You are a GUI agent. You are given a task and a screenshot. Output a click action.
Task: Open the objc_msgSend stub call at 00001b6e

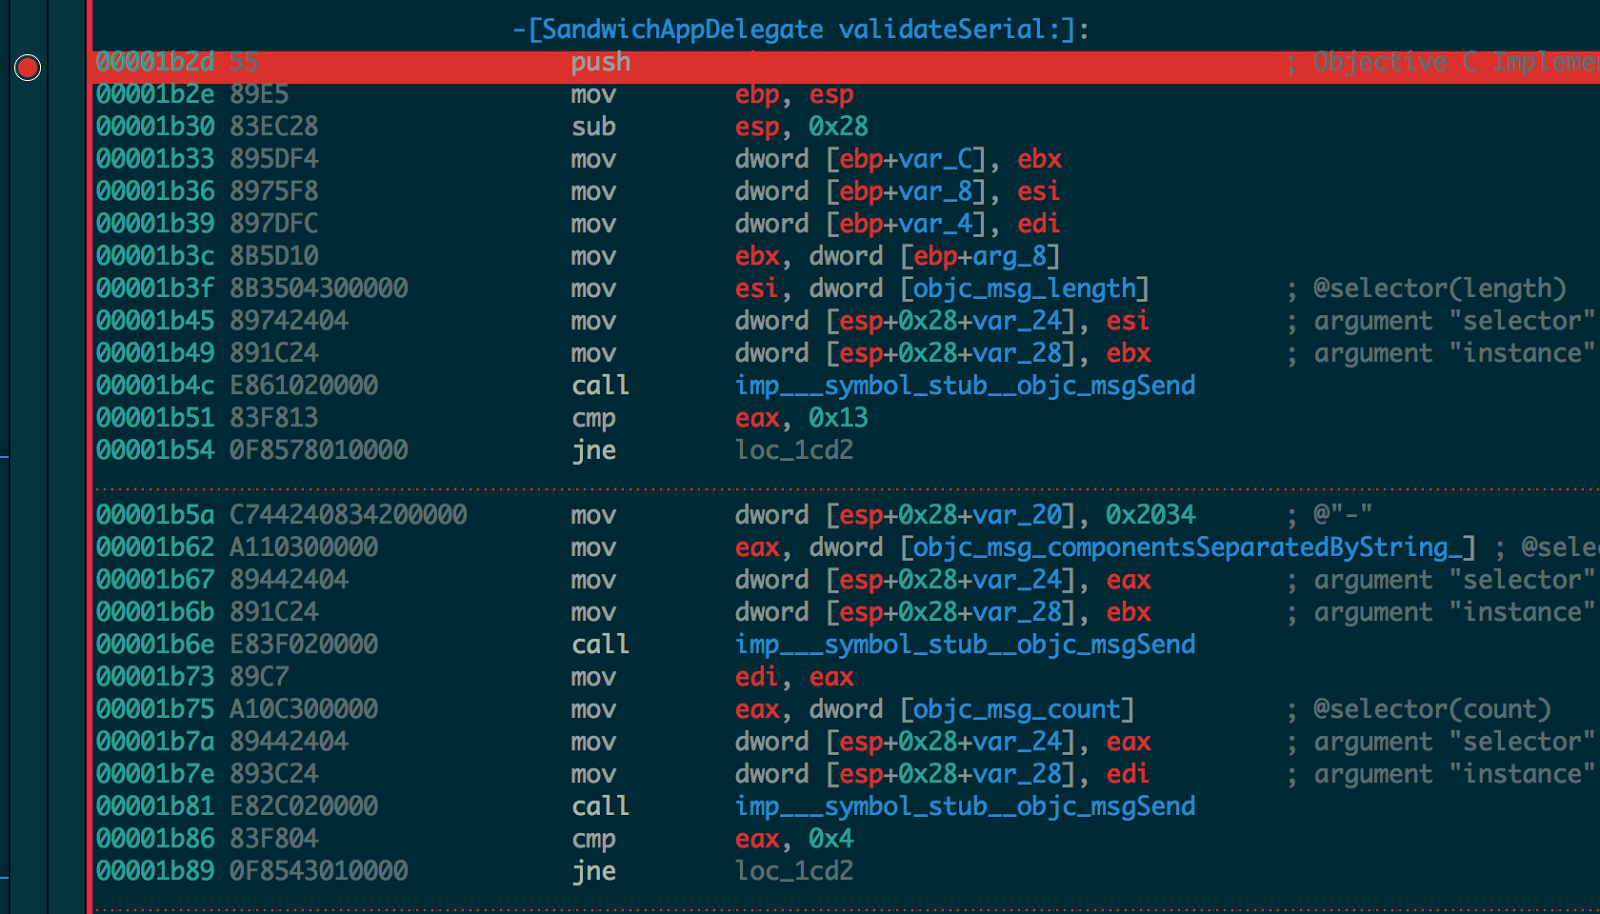click(964, 645)
